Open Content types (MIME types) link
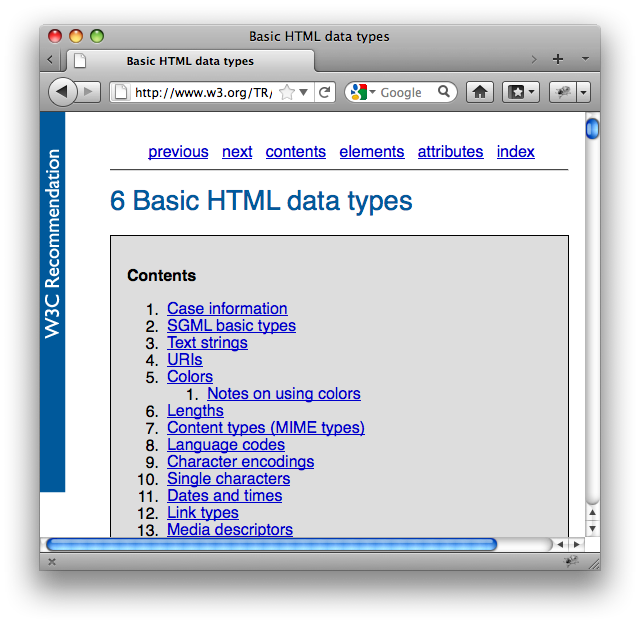 [266, 428]
